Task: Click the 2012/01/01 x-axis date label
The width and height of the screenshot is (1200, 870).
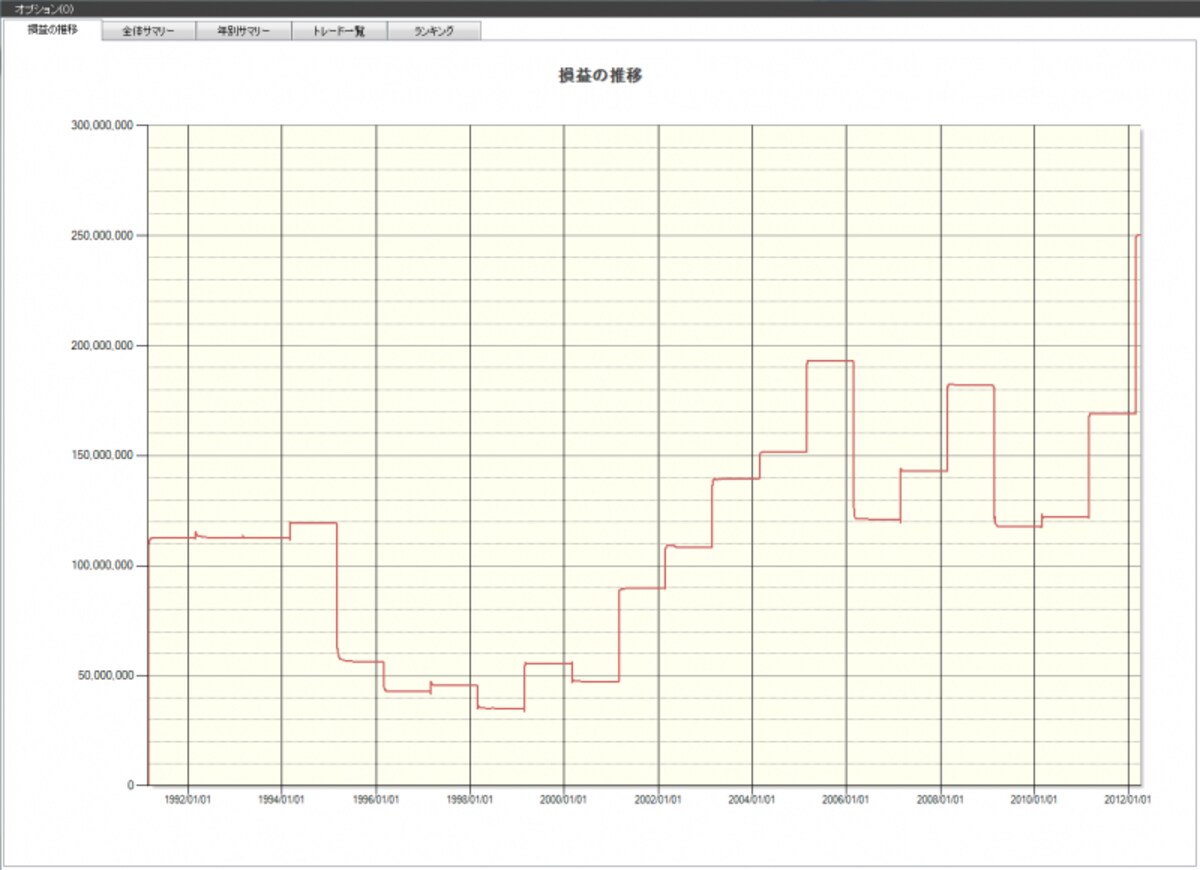Action: pos(1128,800)
